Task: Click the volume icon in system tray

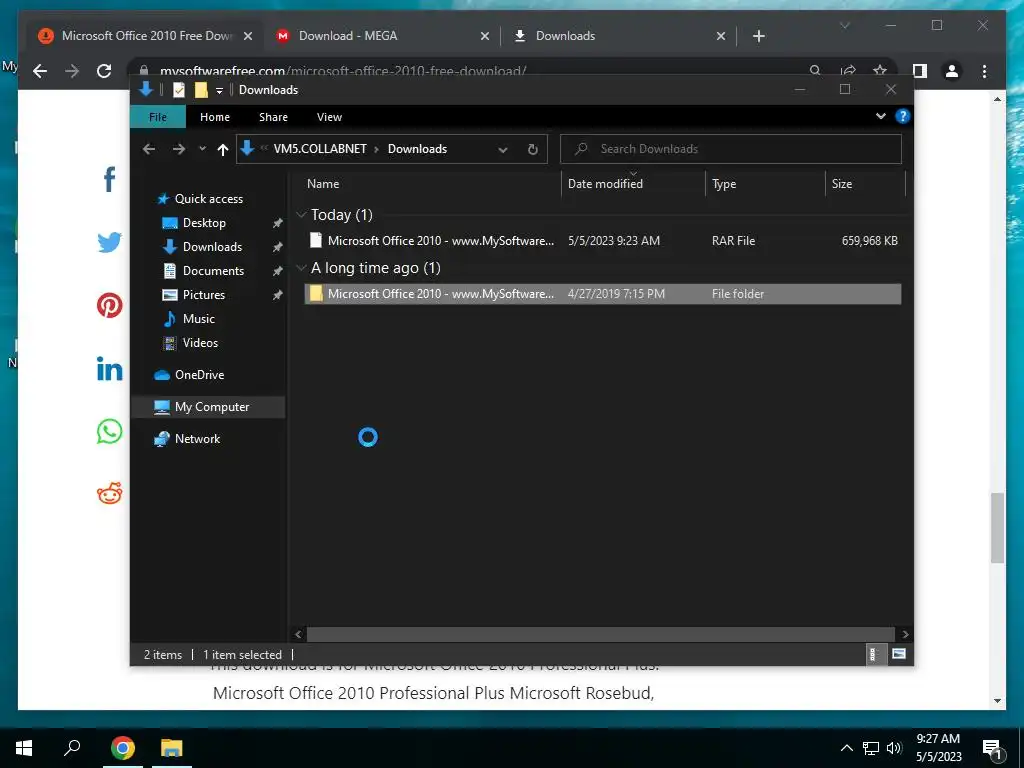Action: click(x=894, y=748)
